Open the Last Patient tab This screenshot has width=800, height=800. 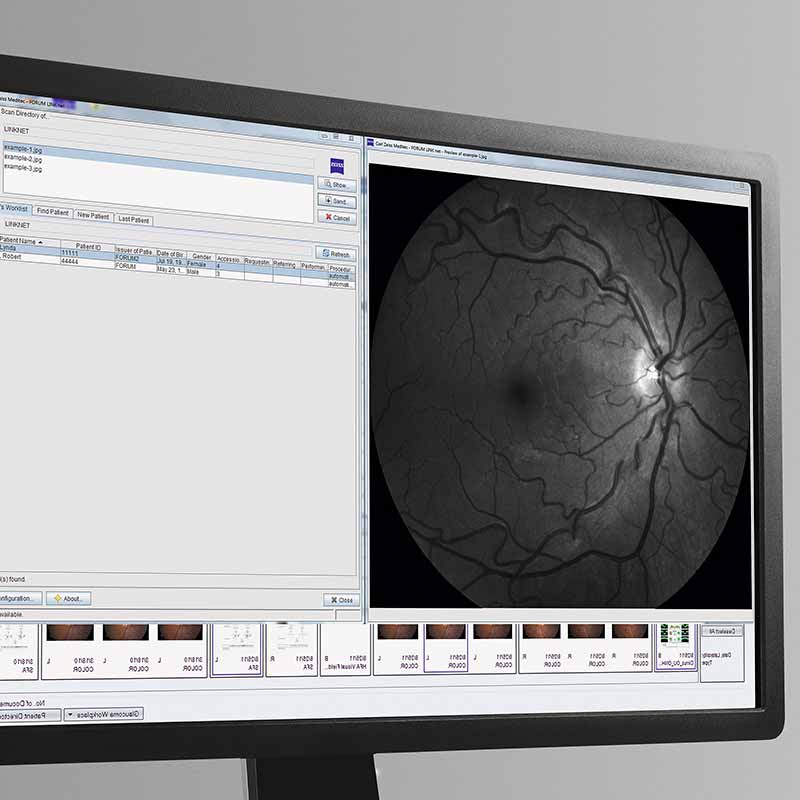point(133,219)
